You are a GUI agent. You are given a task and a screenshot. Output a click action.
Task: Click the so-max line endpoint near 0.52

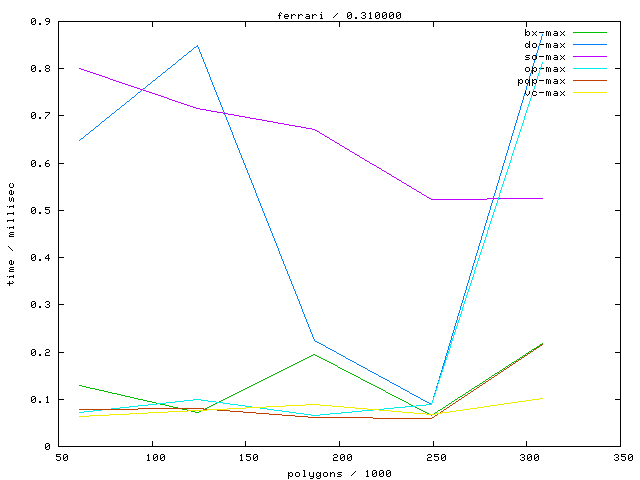pos(543,198)
